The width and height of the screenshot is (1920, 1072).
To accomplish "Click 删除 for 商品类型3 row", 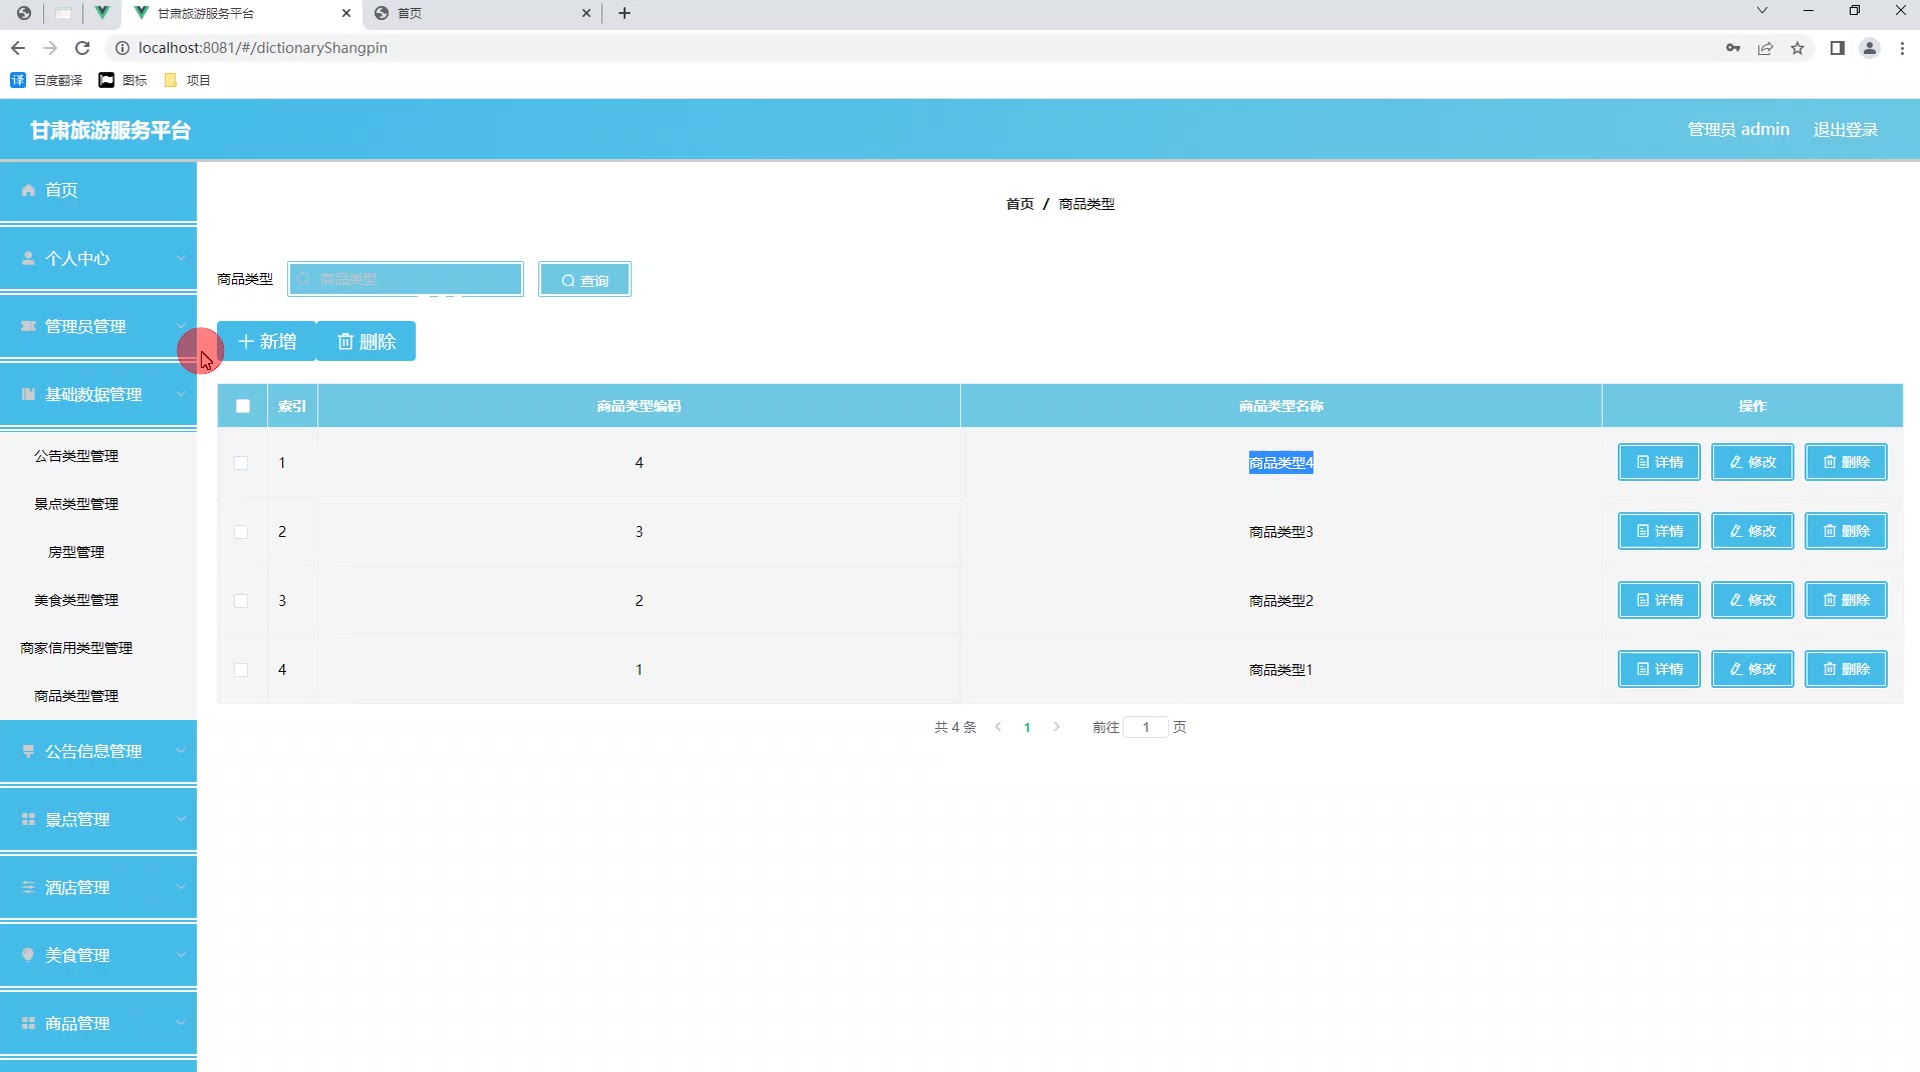I will [x=1846, y=531].
